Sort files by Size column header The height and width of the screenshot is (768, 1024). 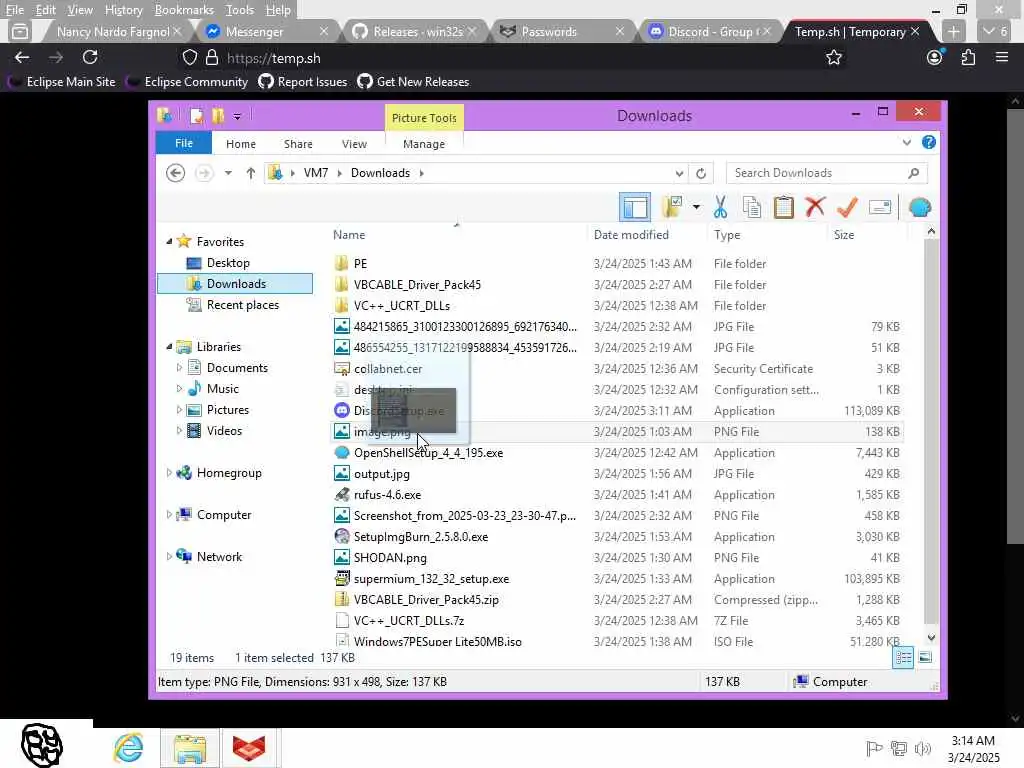[x=867, y=235]
